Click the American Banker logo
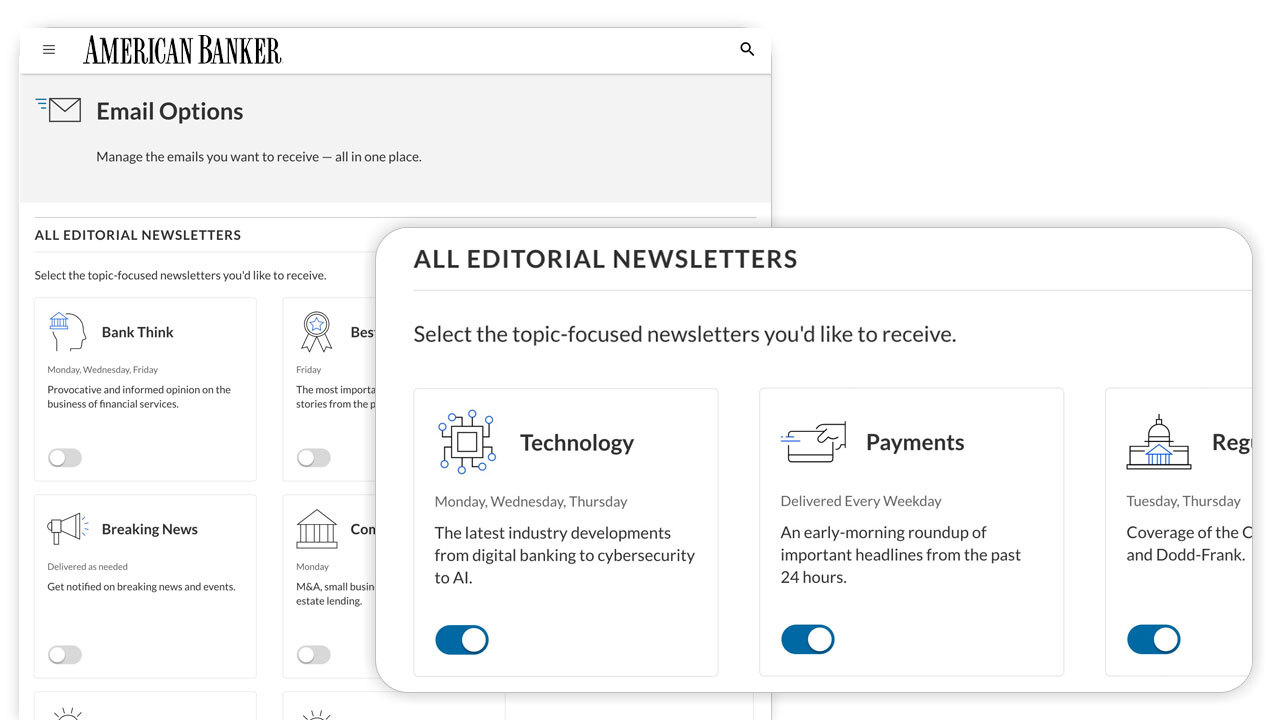The image size is (1280, 720). 182,50
